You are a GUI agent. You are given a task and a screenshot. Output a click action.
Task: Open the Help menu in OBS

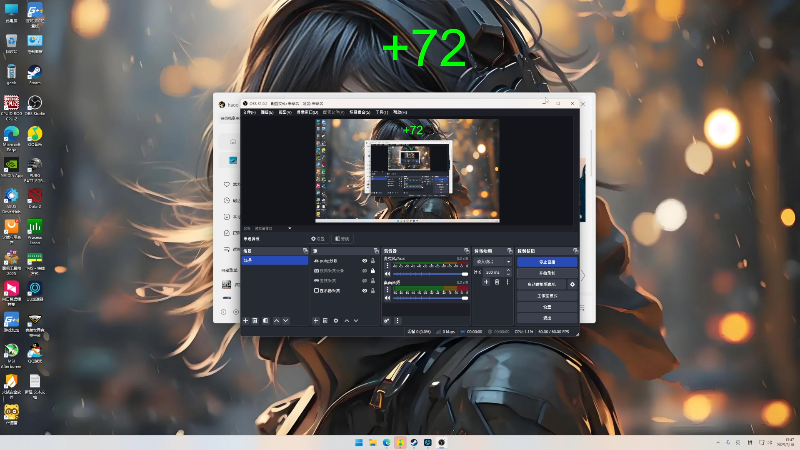[x=400, y=112]
